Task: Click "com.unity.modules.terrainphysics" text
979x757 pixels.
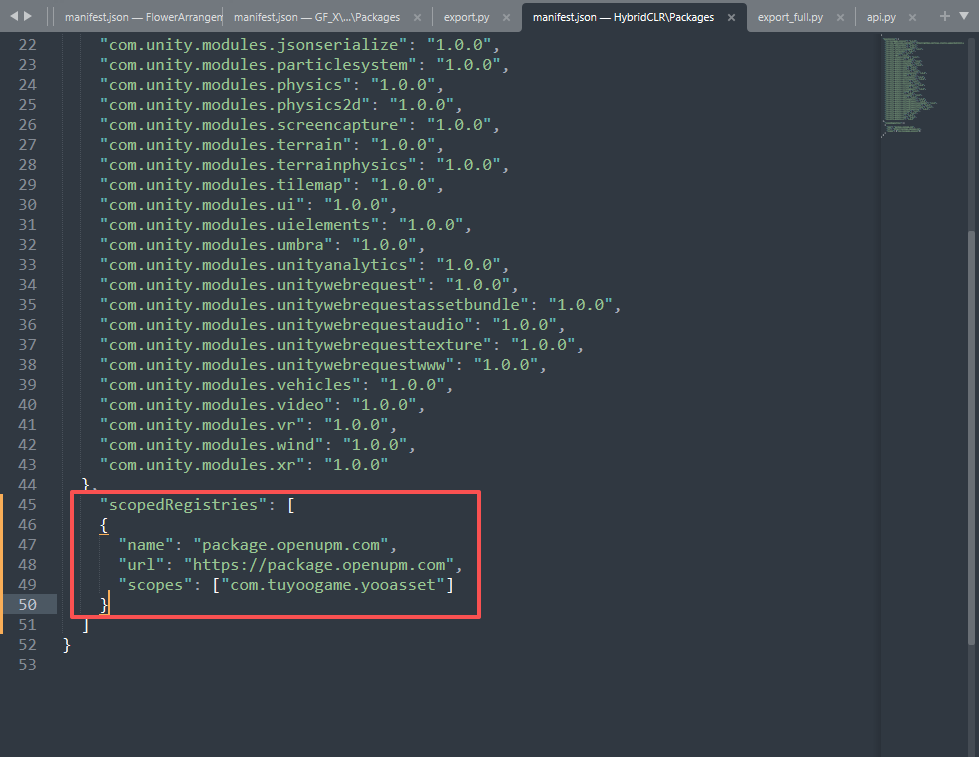Action: [258, 165]
